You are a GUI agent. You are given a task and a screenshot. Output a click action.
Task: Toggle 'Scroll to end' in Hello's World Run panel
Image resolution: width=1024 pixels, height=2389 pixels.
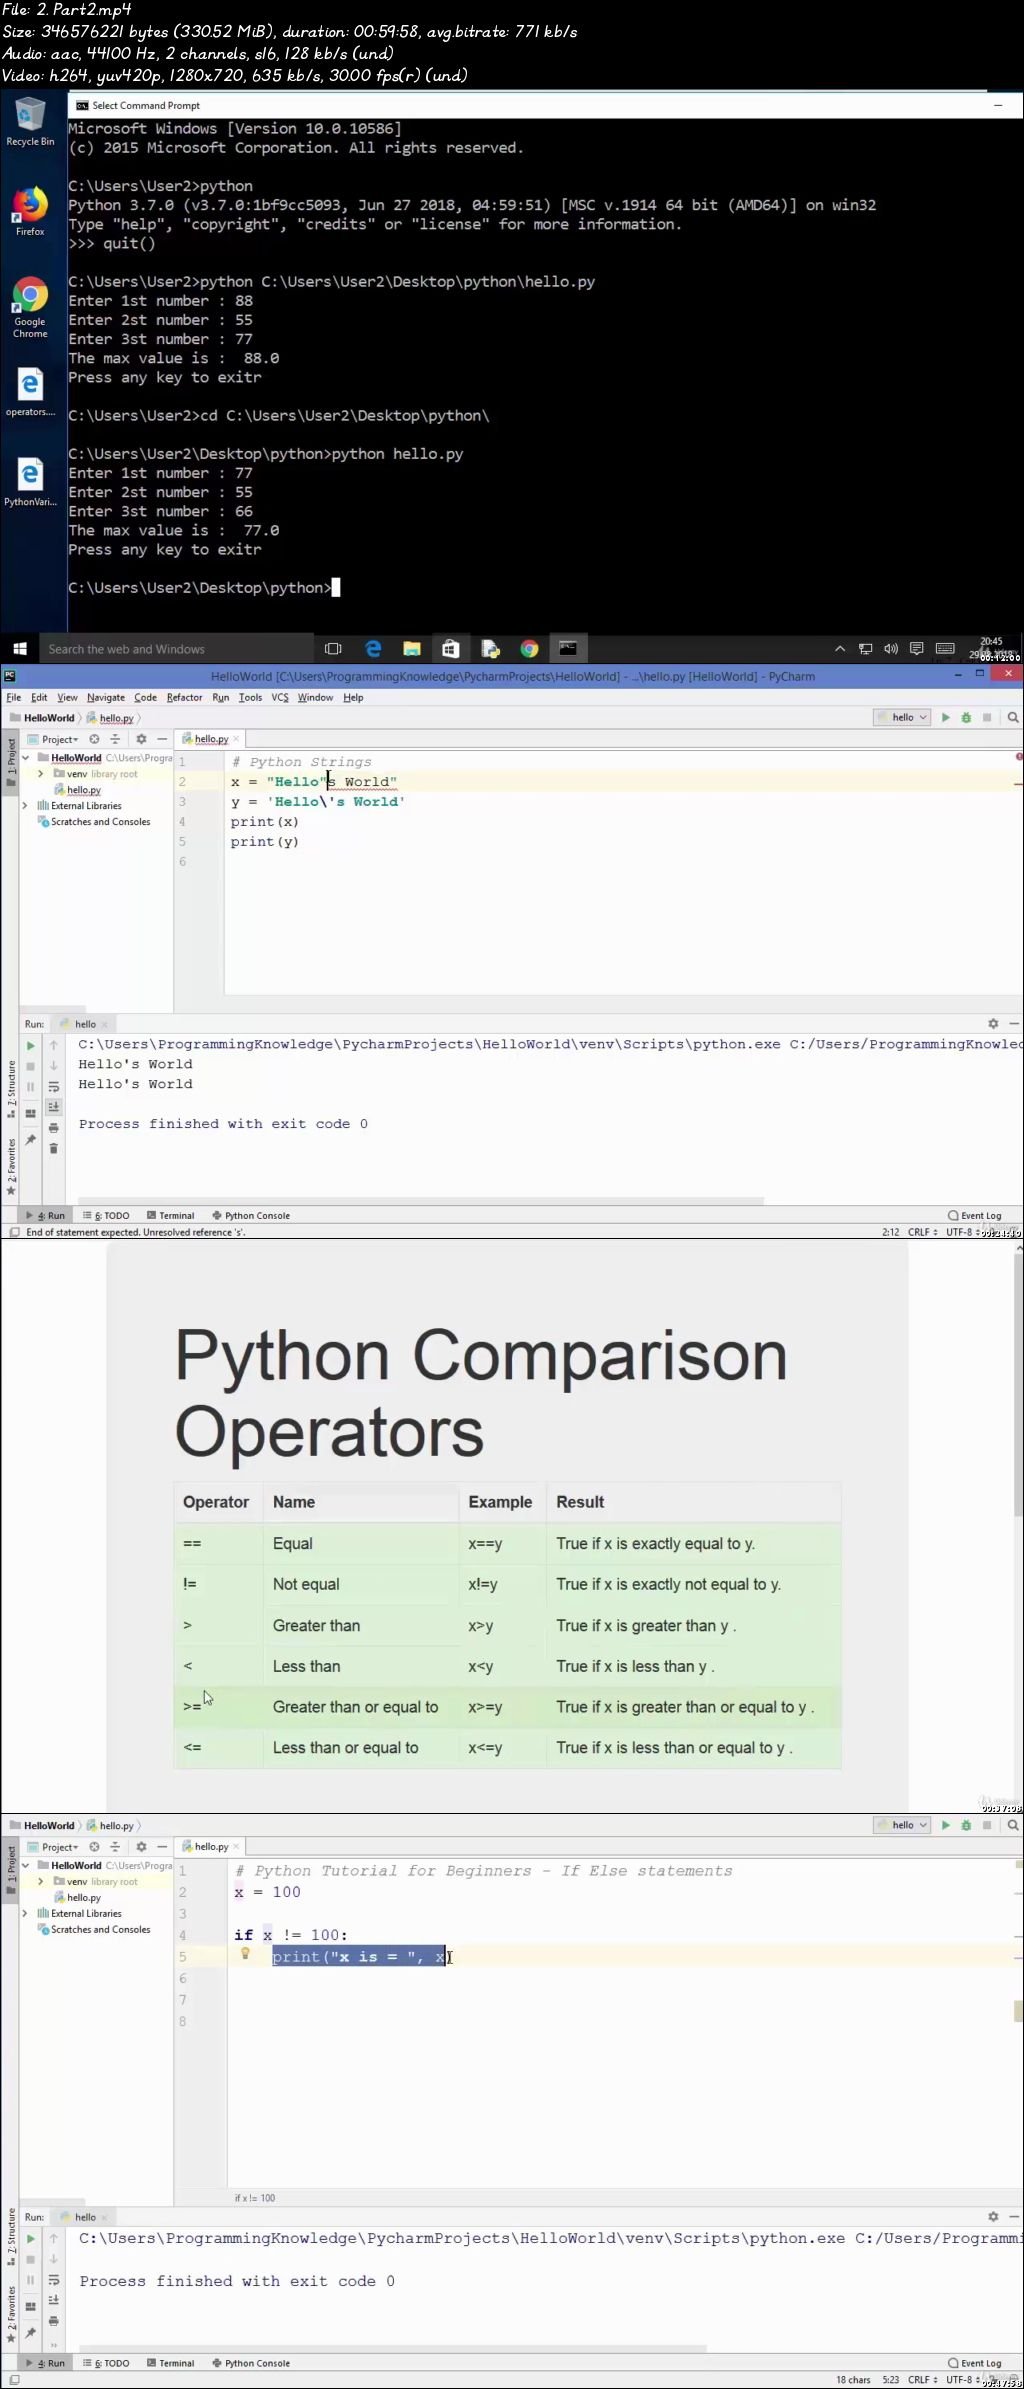point(54,1107)
